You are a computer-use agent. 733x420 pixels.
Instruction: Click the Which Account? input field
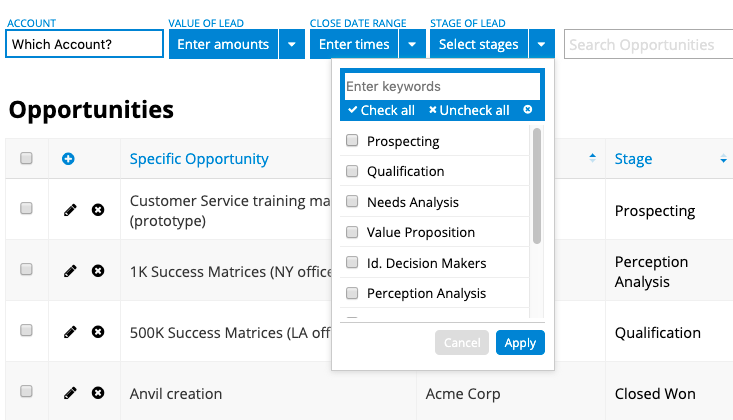[x=84, y=44]
